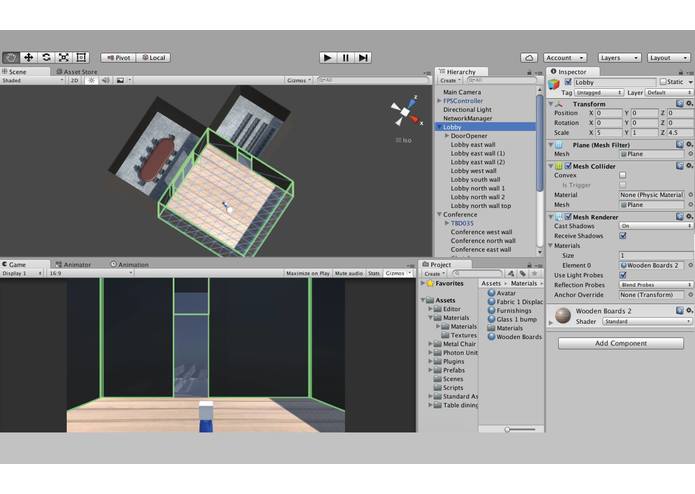Viewport: 695px width, 494px height.
Task: Open Mesh Collider help book icon
Action: pyautogui.click(x=679, y=166)
